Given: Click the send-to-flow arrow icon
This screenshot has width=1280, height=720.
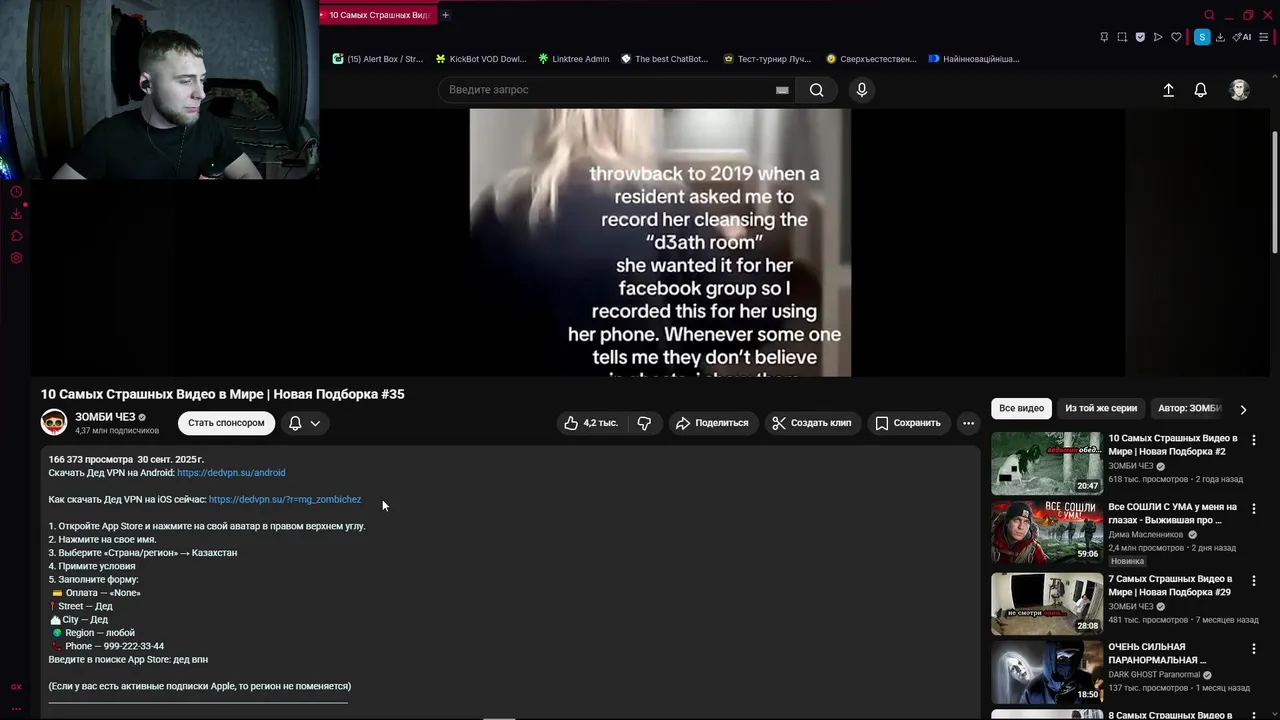Looking at the screenshot, I should [x=1158, y=37].
